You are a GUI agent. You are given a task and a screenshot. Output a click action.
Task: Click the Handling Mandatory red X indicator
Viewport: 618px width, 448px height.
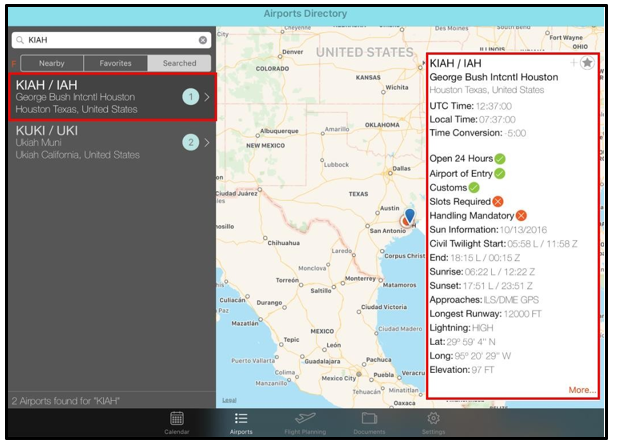click(x=520, y=216)
